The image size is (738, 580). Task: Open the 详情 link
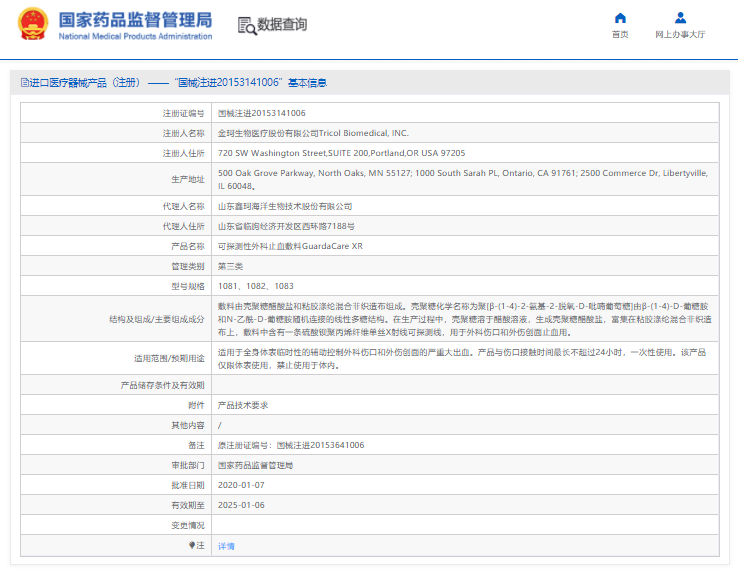tap(227, 546)
